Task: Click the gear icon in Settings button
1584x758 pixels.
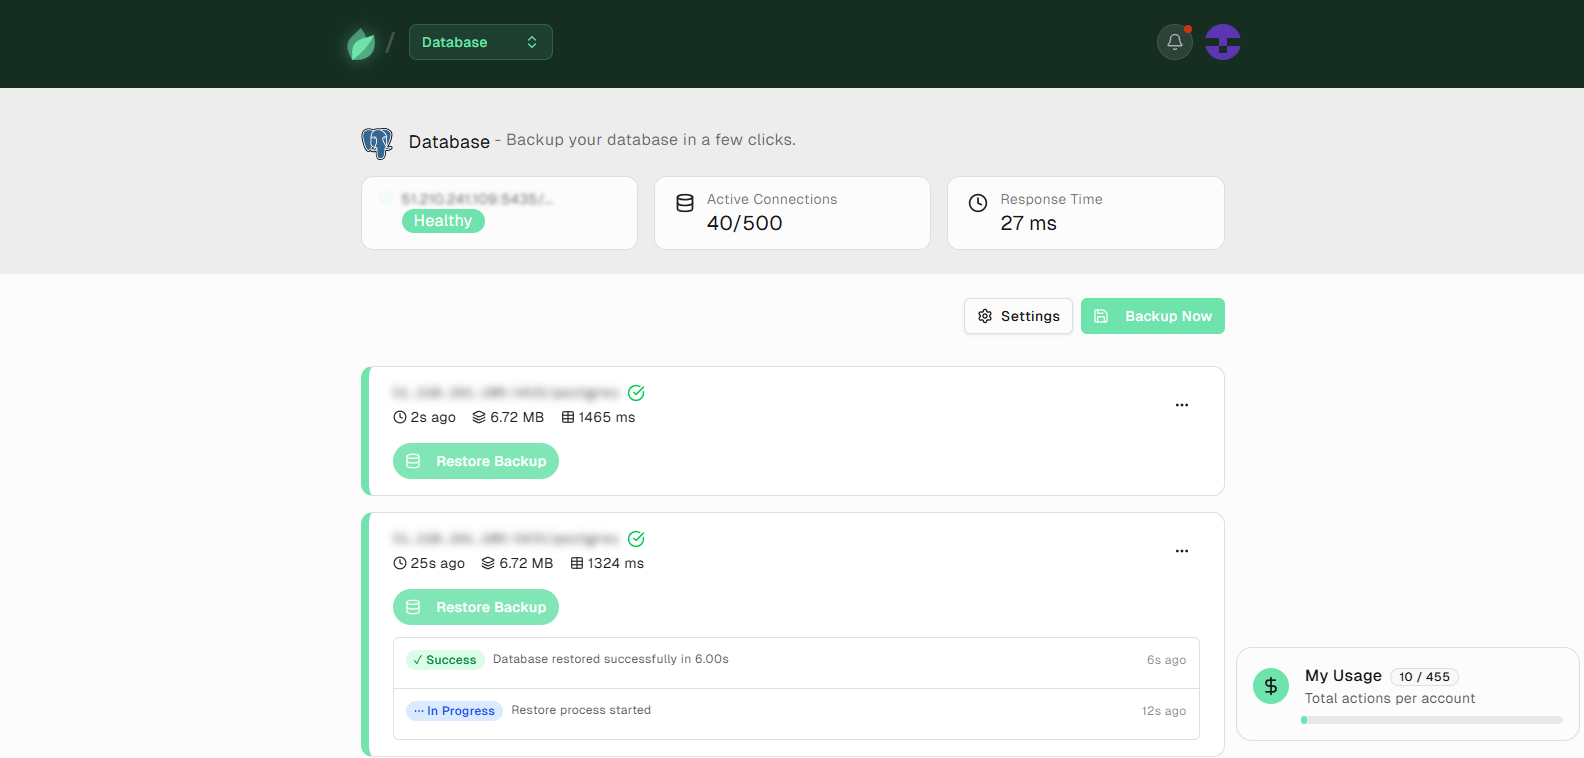Action: [x=985, y=316]
